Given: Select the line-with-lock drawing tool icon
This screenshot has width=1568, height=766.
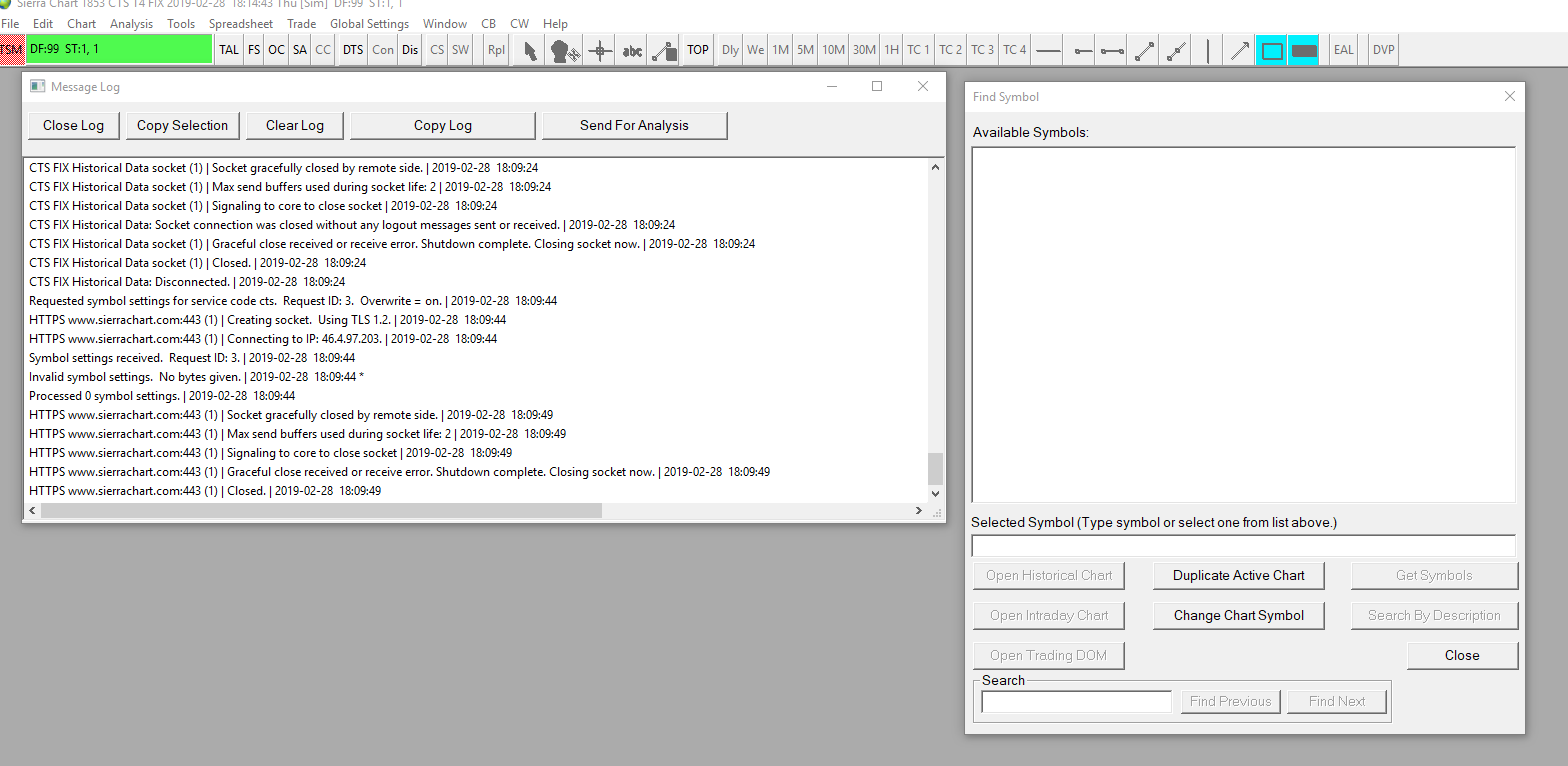Looking at the screenshot, I should 664,50.
